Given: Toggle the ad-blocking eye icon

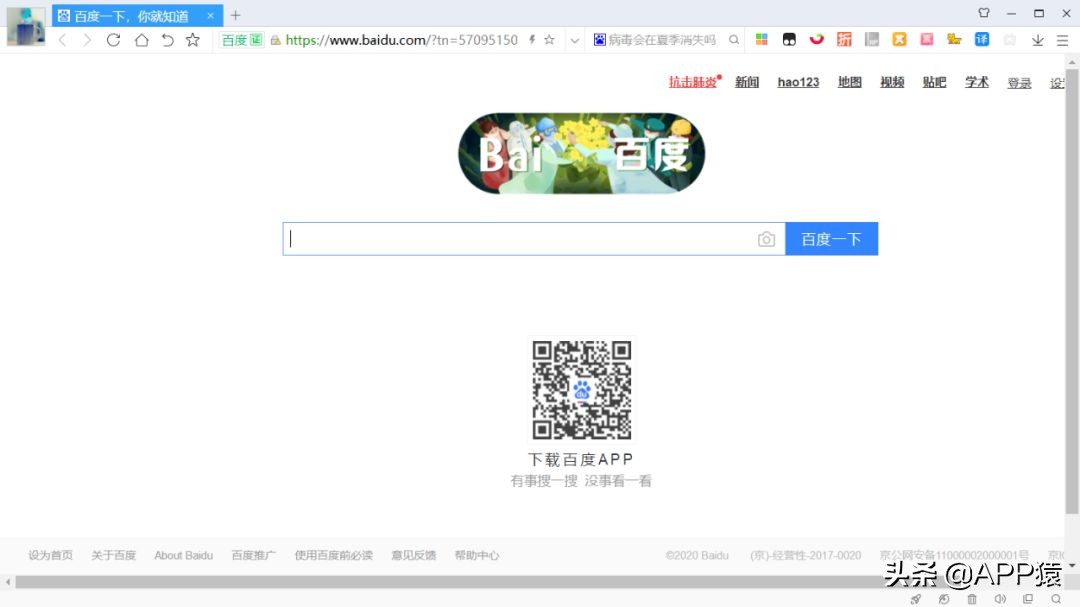Looking at the screenshot, I should point(944,598).
